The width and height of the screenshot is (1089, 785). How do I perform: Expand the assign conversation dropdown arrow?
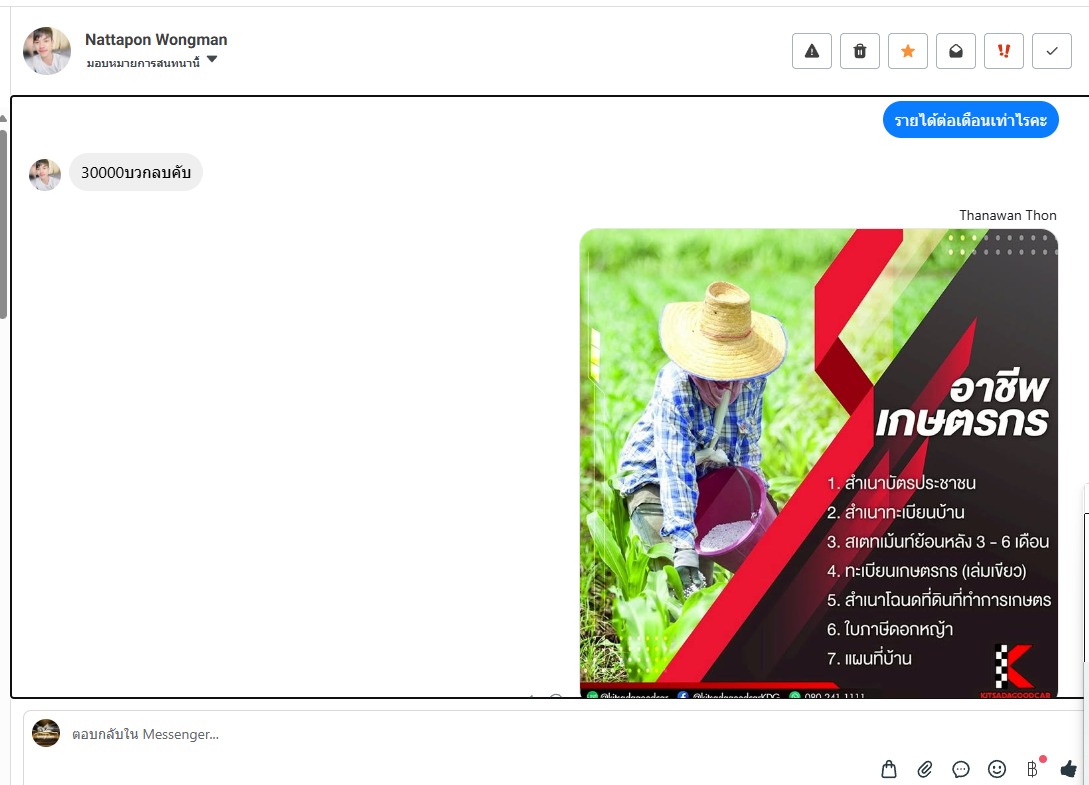tap(212, 60)
